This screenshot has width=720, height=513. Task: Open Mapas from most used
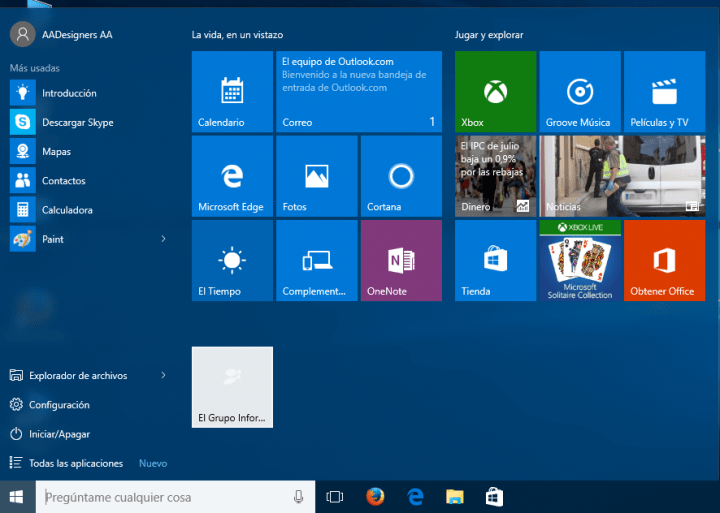click(88, 152)
